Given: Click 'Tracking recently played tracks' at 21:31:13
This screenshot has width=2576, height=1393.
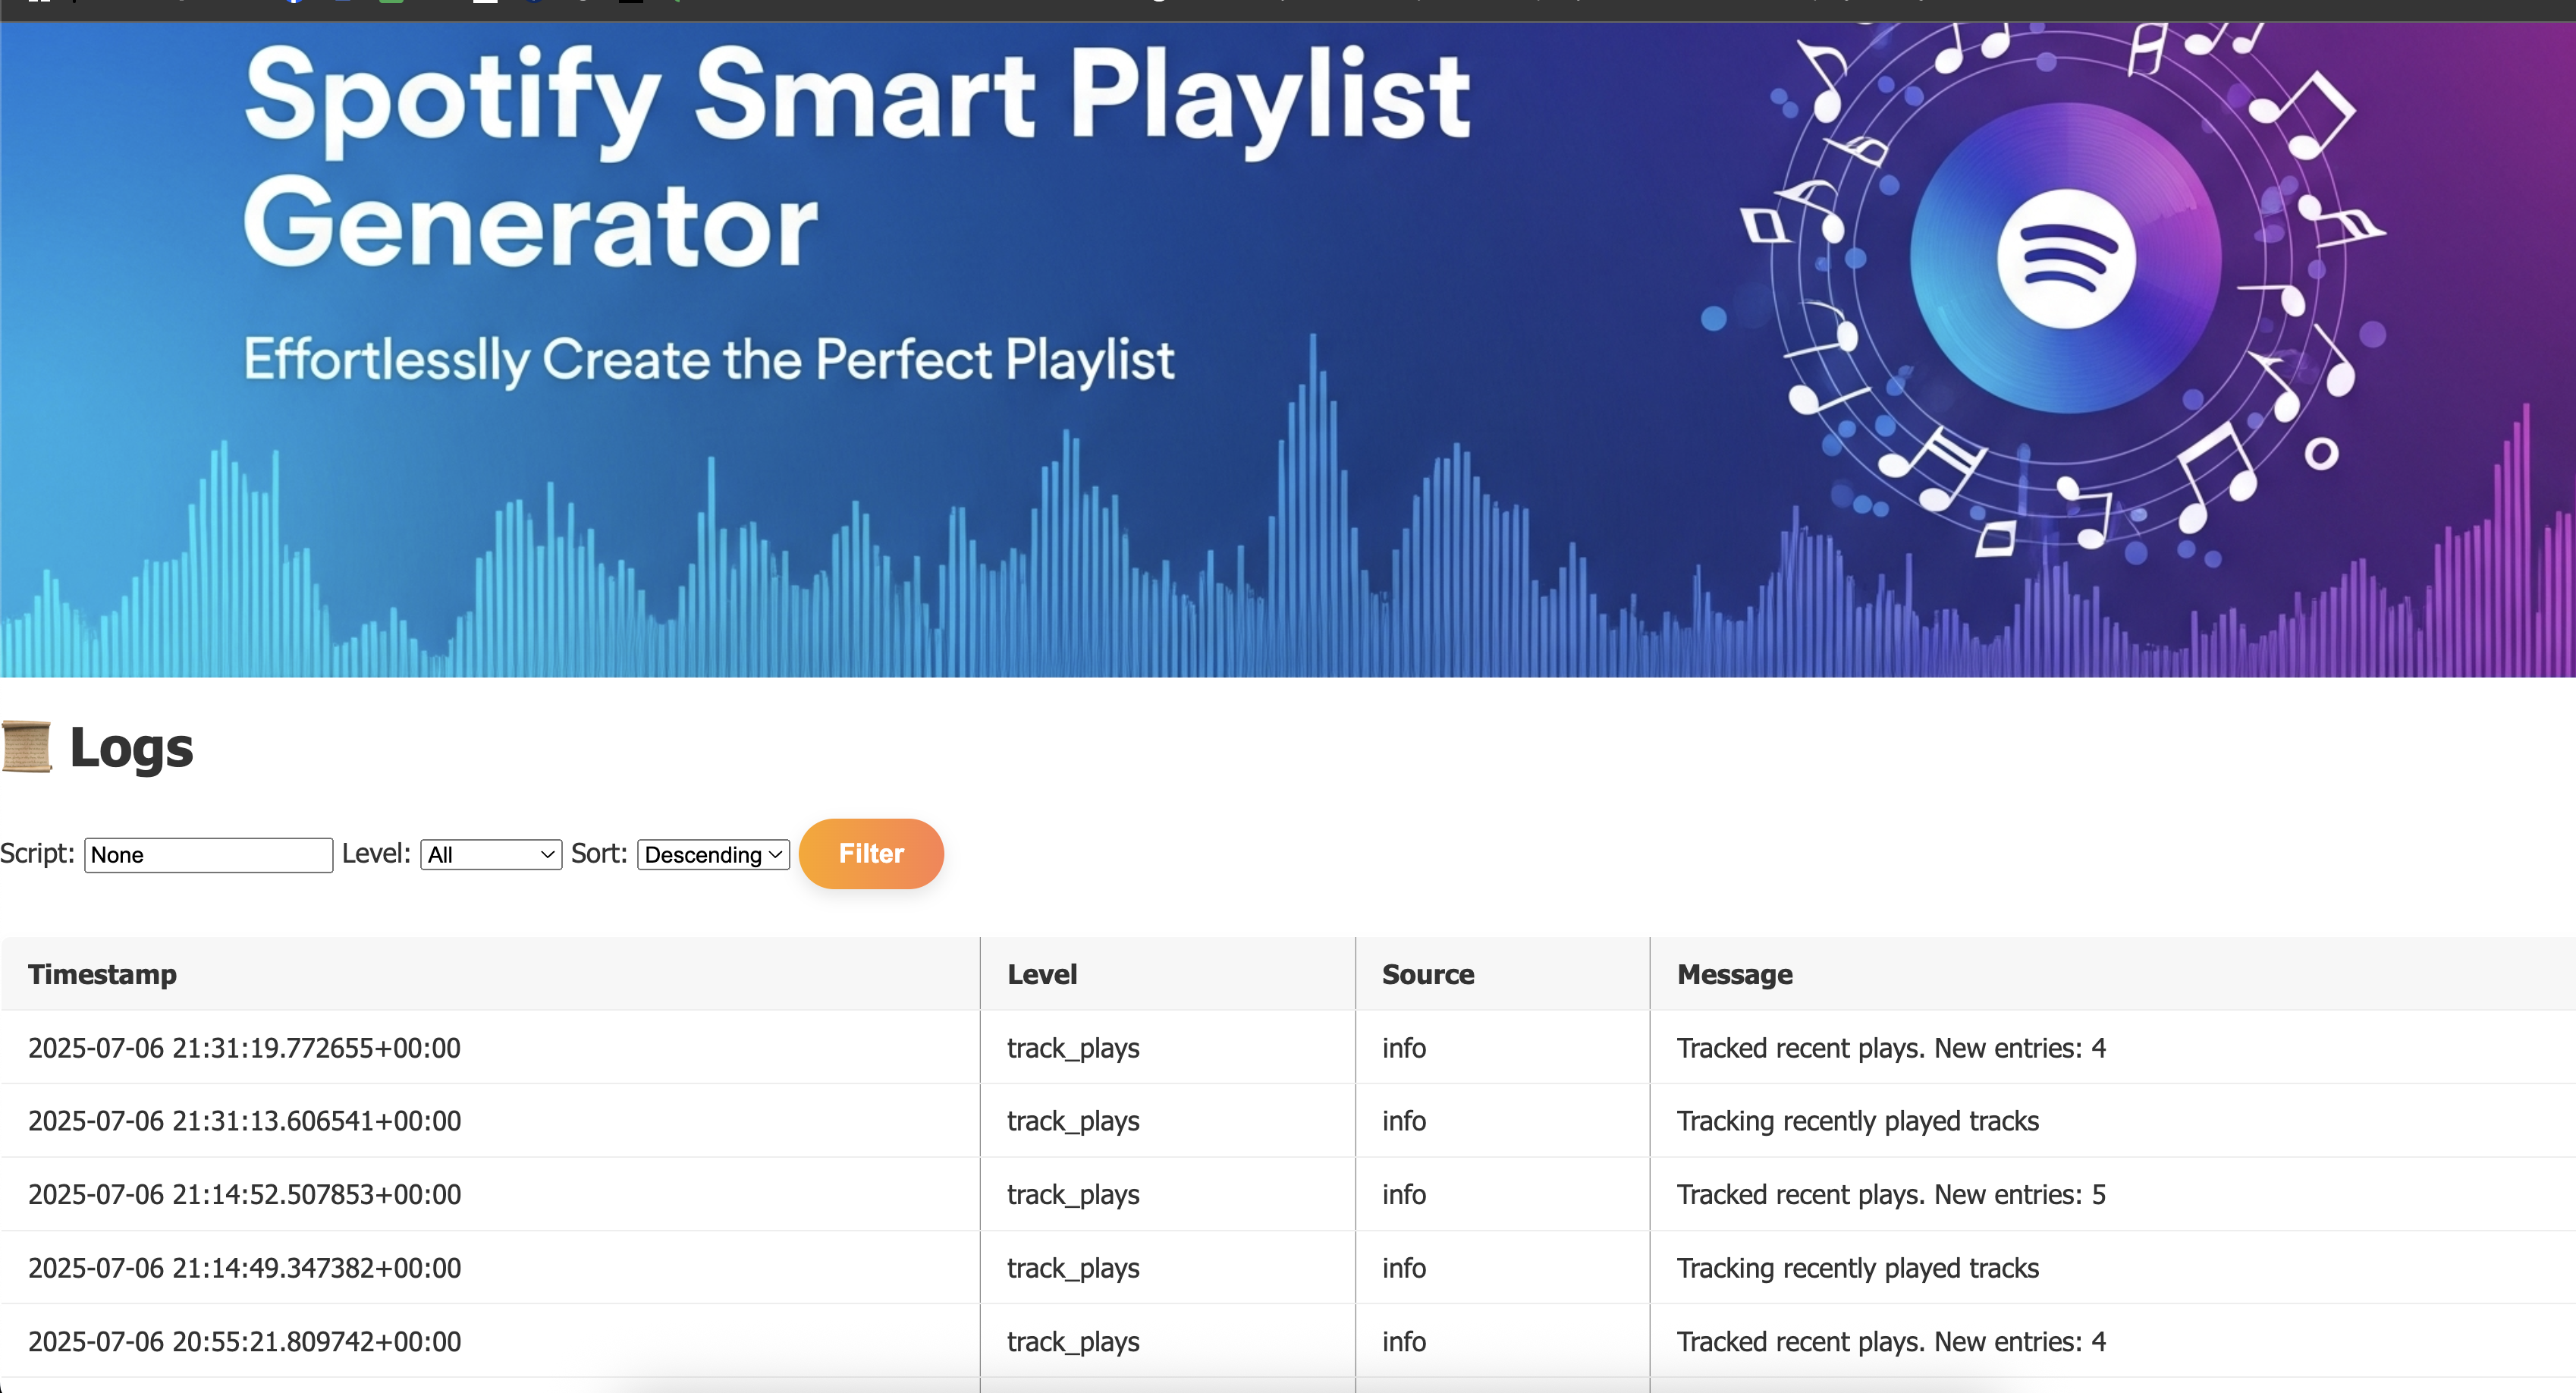Looking at the screenshot, I should pyautogui.click(x=1858, y=1122).
